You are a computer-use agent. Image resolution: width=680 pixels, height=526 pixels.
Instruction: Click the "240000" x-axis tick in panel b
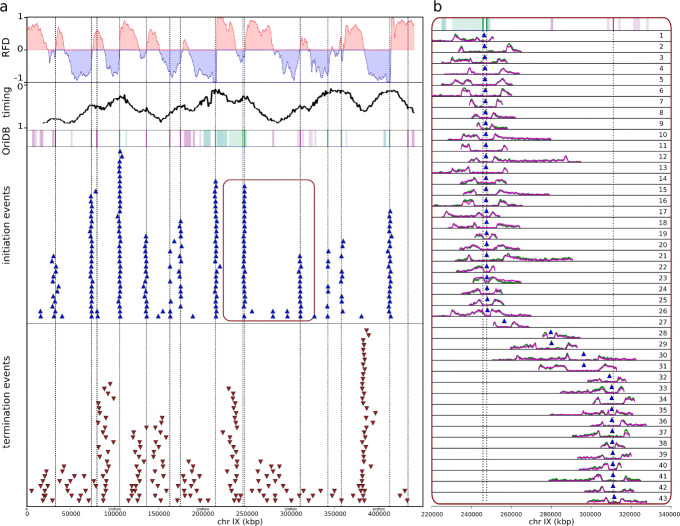471,514
